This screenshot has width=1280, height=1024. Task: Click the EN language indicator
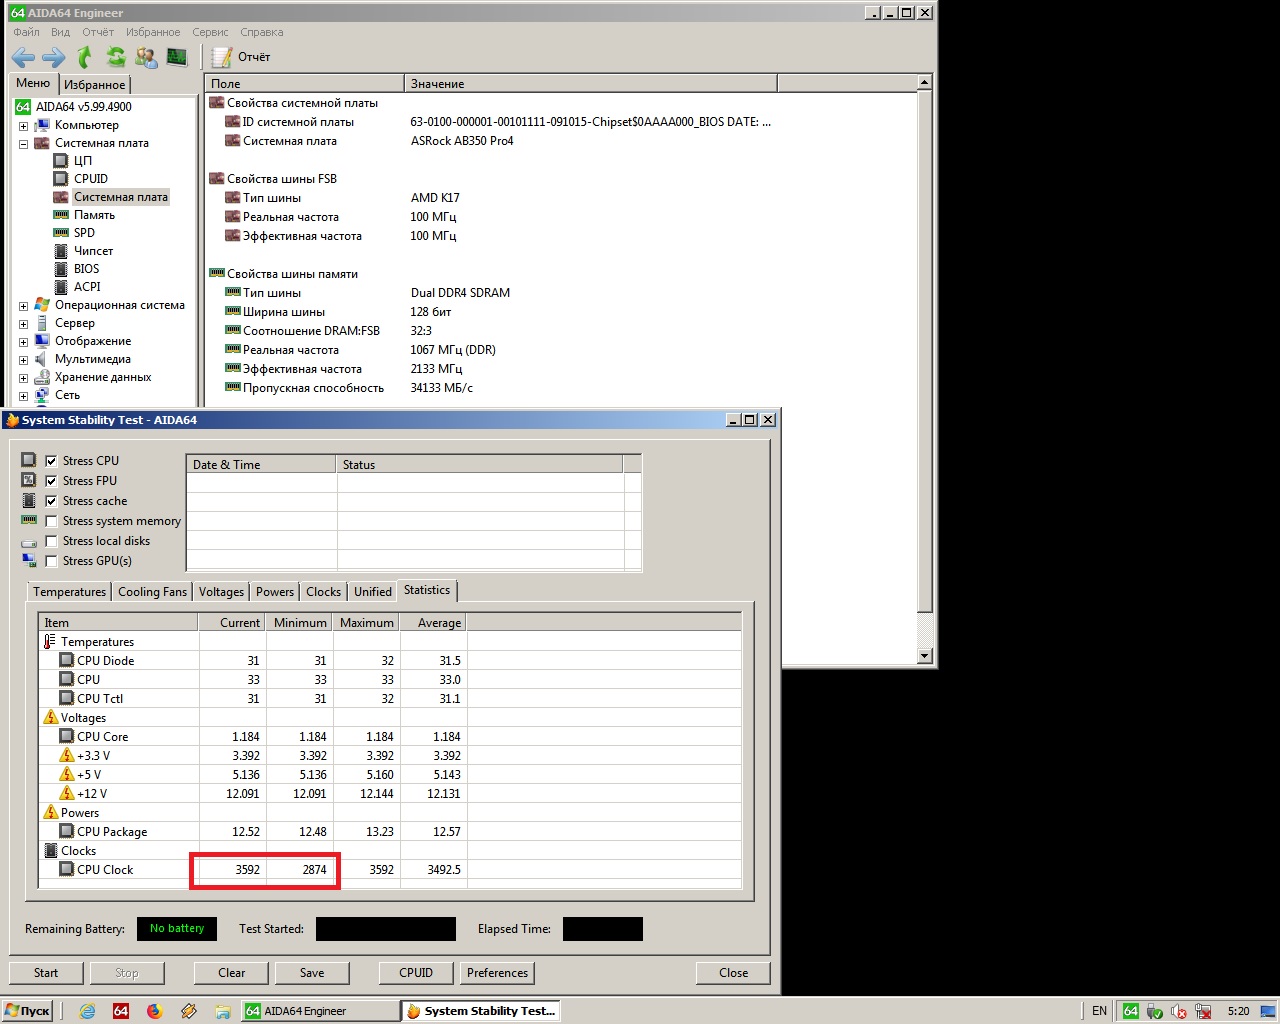pos(1099,1011)
